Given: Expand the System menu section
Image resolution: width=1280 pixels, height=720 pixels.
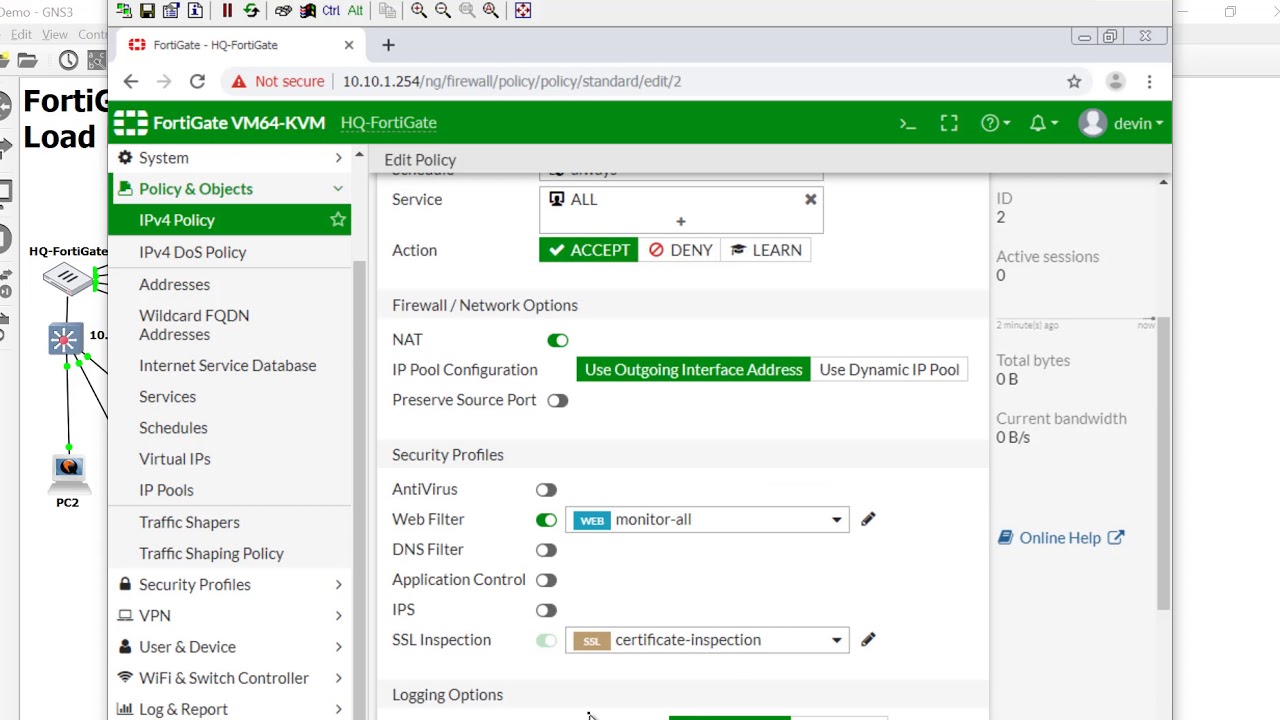Looking at the screenshot, I should (x=230, y=158).
